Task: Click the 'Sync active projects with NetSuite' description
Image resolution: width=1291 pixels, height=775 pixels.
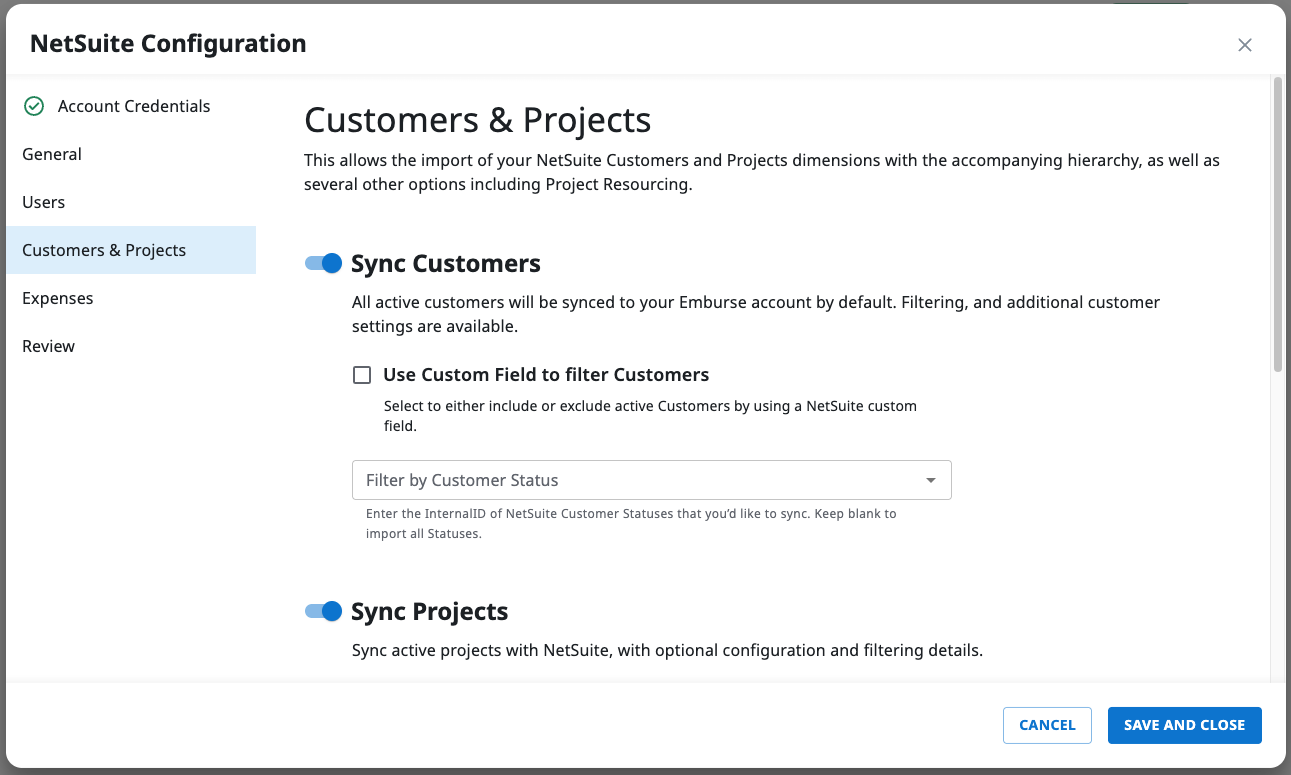Action: [x=667, y=651]
